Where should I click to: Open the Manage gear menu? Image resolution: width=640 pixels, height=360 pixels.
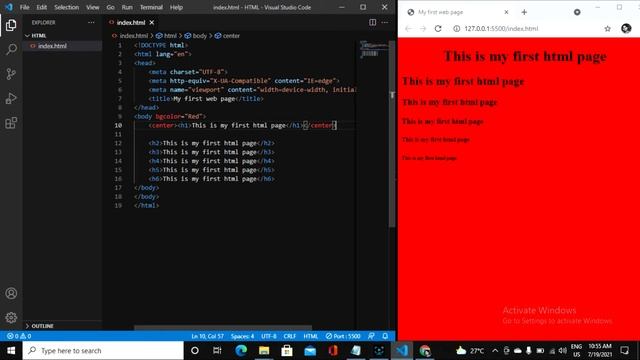11,317
